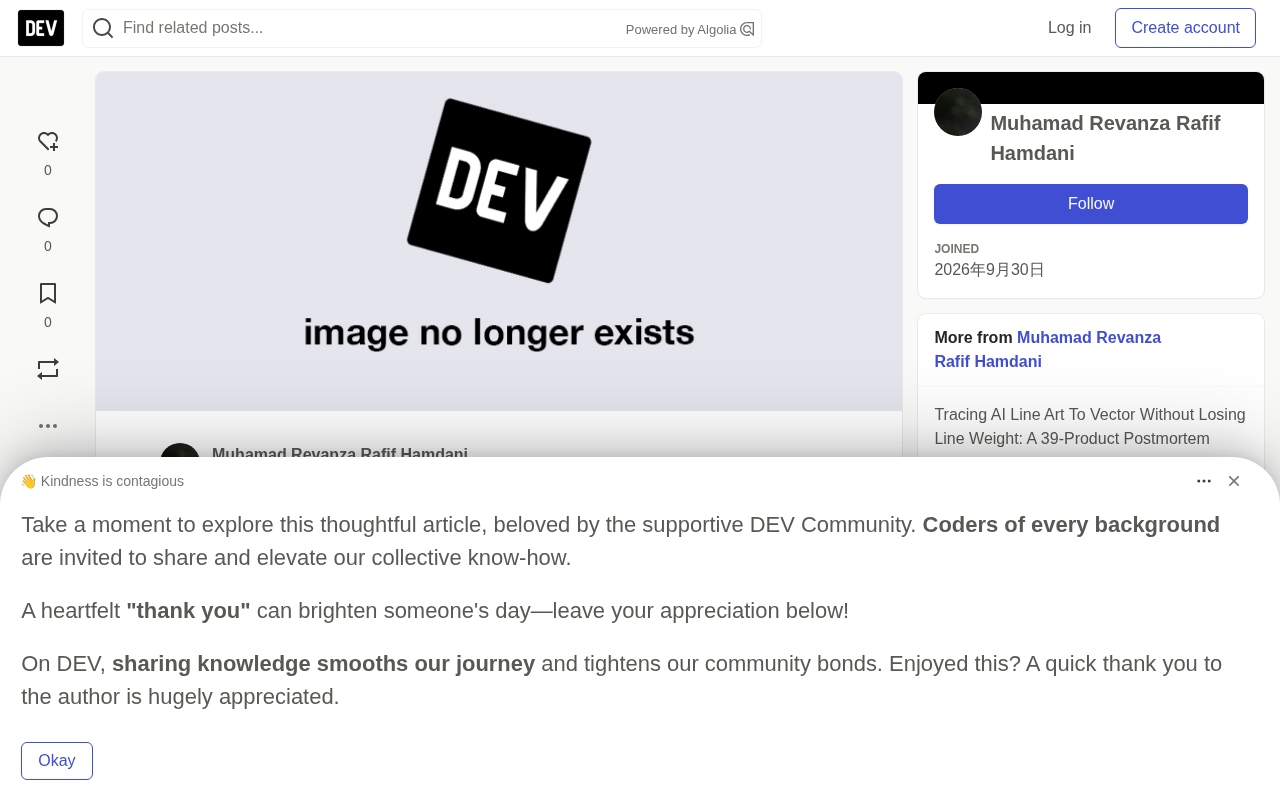Dismiss the Kindness is contagious banner
This screenshot has height=800, width=1280.
1234,481
